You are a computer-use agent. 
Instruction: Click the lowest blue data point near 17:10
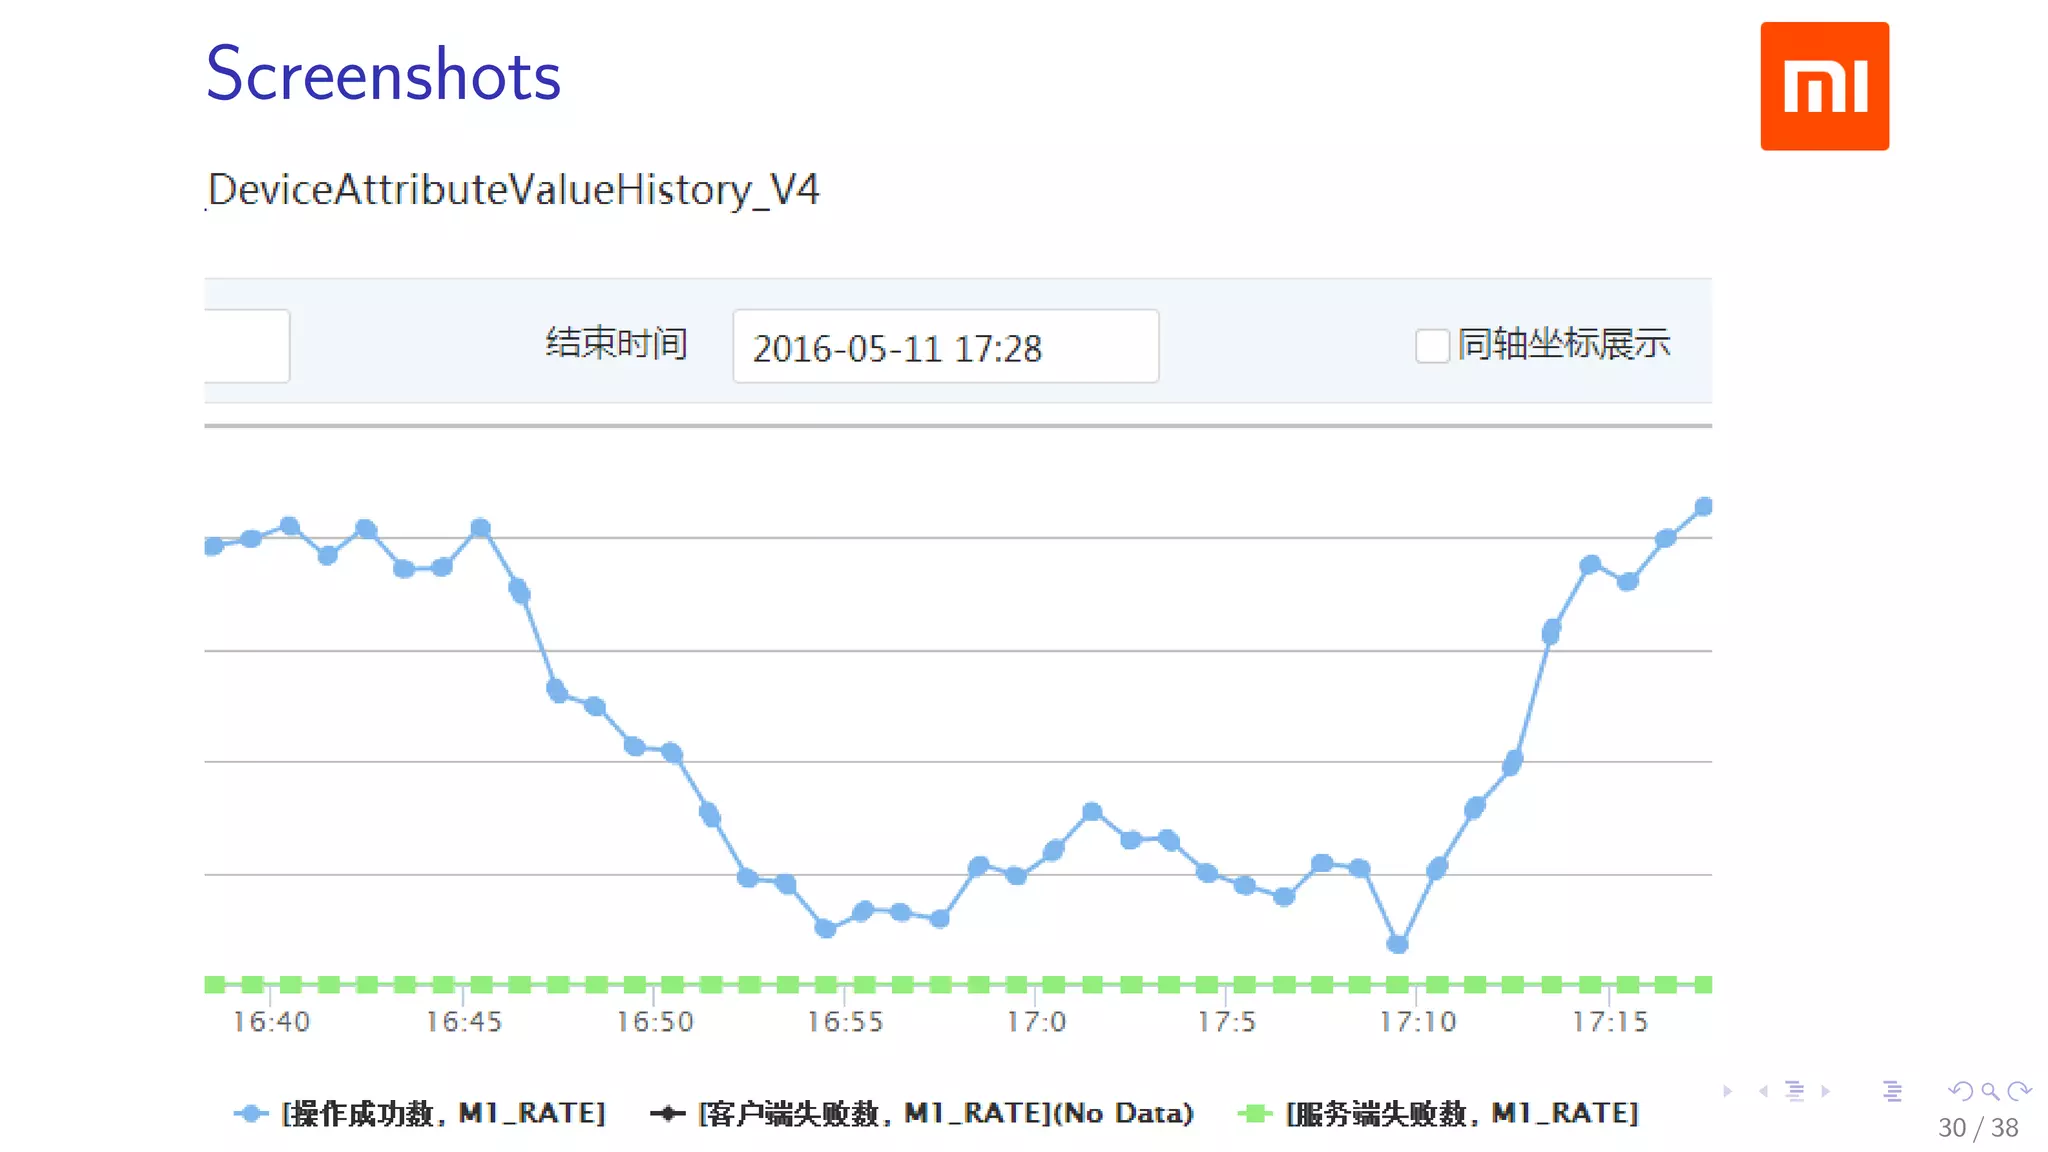pyautogui.click(x=1398, y=943)
